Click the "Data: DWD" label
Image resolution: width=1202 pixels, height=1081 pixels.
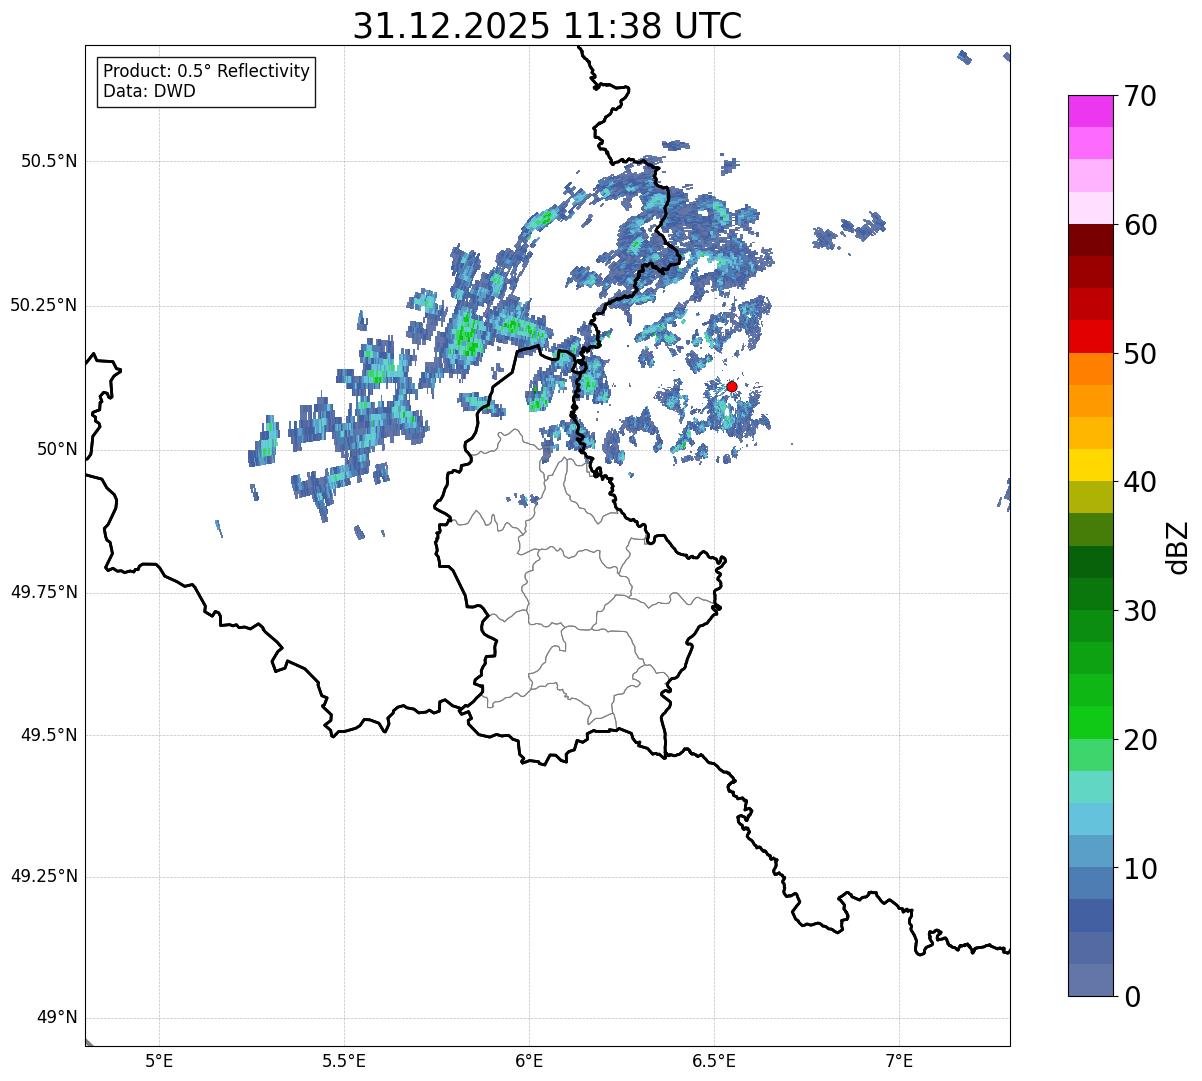click(x=150, y=92)
